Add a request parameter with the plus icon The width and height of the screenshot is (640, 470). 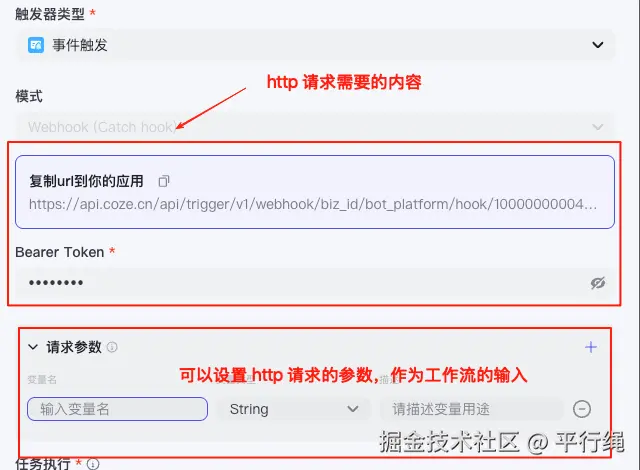coord(591,347)
